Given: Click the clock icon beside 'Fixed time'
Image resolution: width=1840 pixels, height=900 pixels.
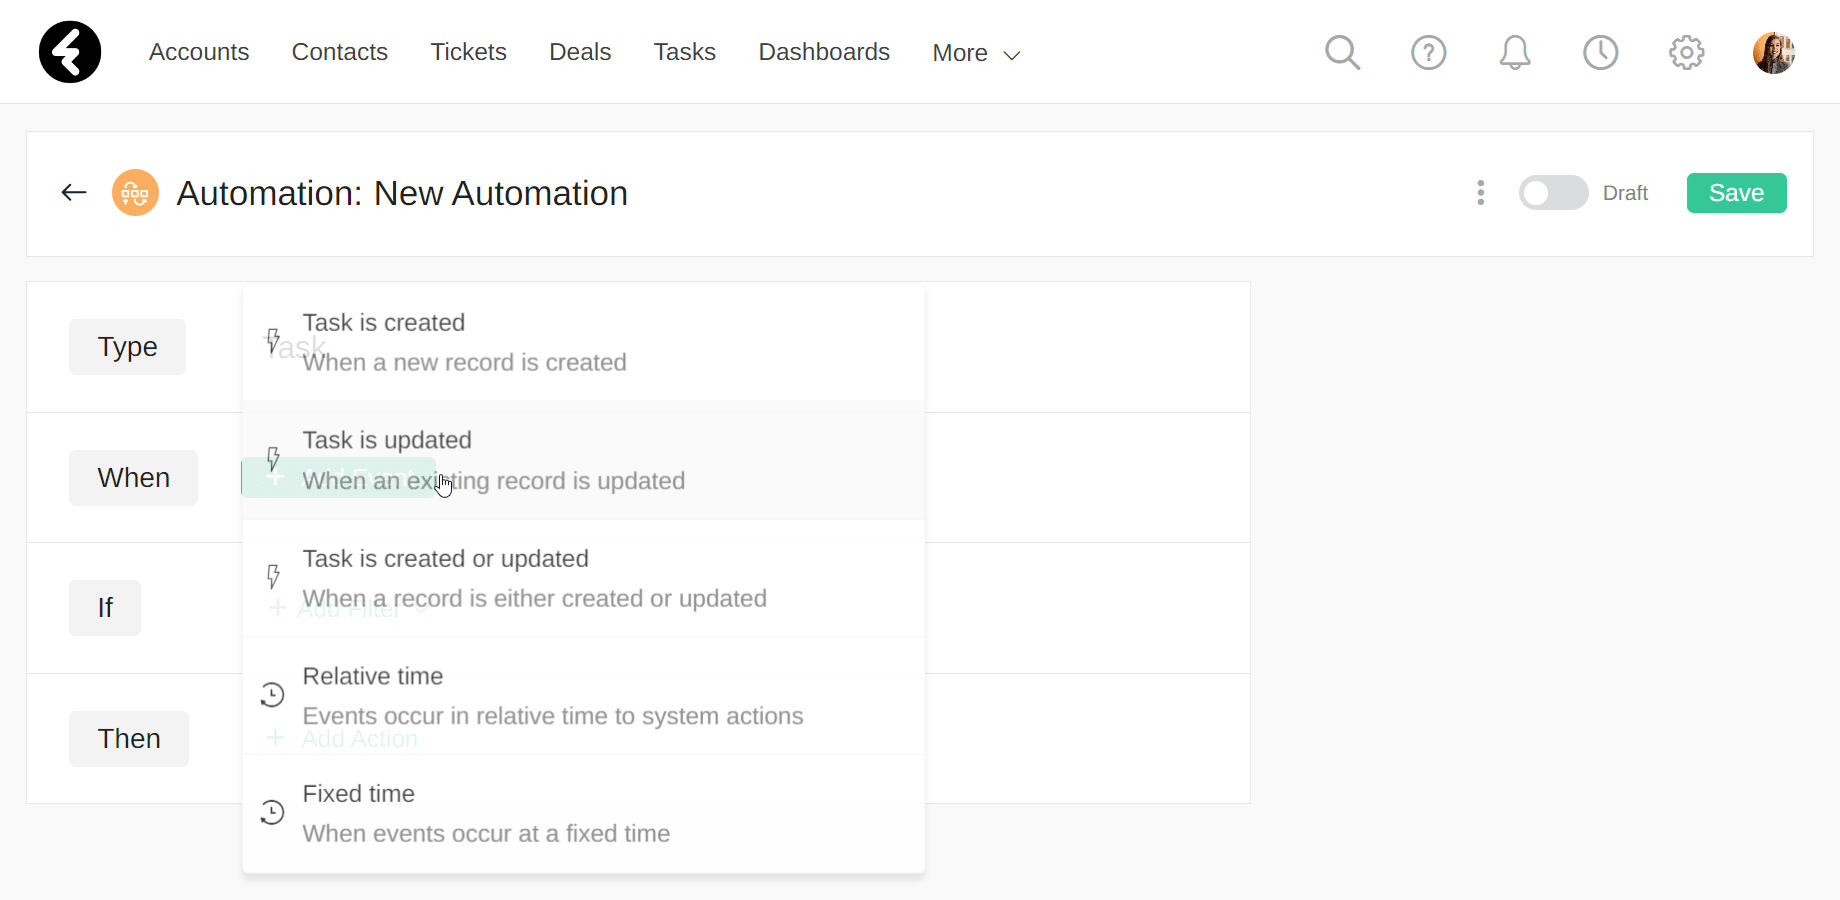Looking at the screenshot, I should [x=272, y=812].
